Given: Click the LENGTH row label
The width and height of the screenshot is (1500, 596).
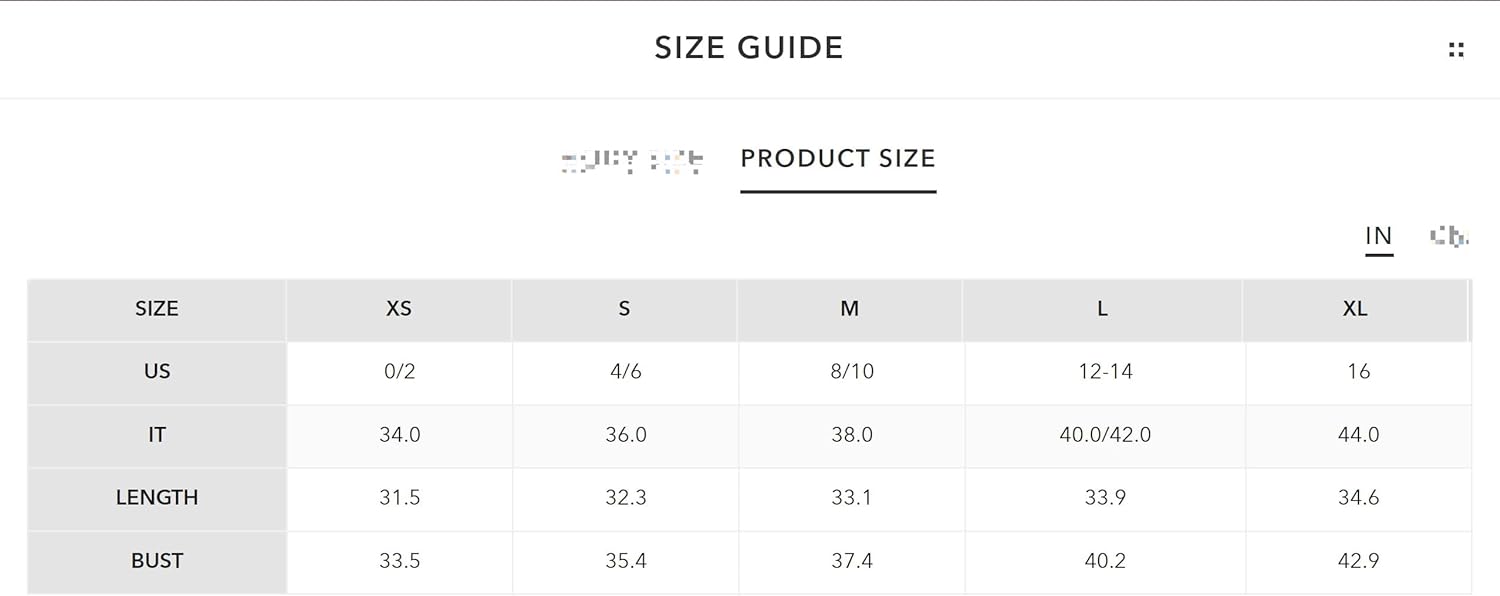Looking at the screenshot, I should point(157,498).
